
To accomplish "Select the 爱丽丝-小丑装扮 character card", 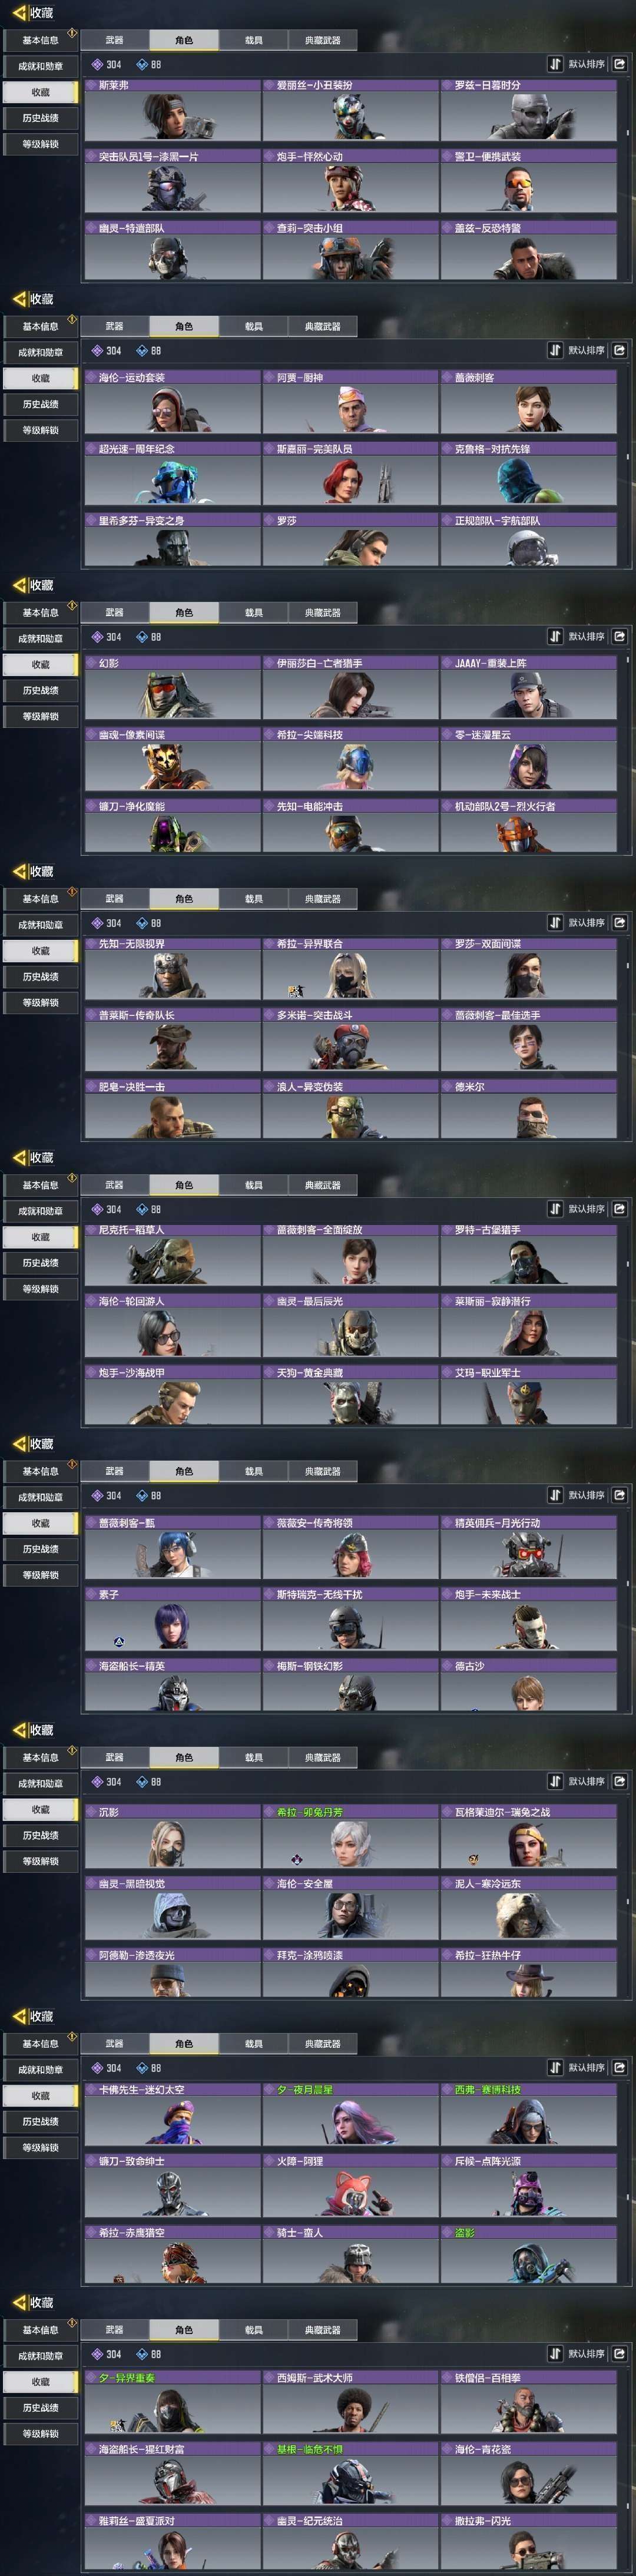I will (x=350, y=111).
